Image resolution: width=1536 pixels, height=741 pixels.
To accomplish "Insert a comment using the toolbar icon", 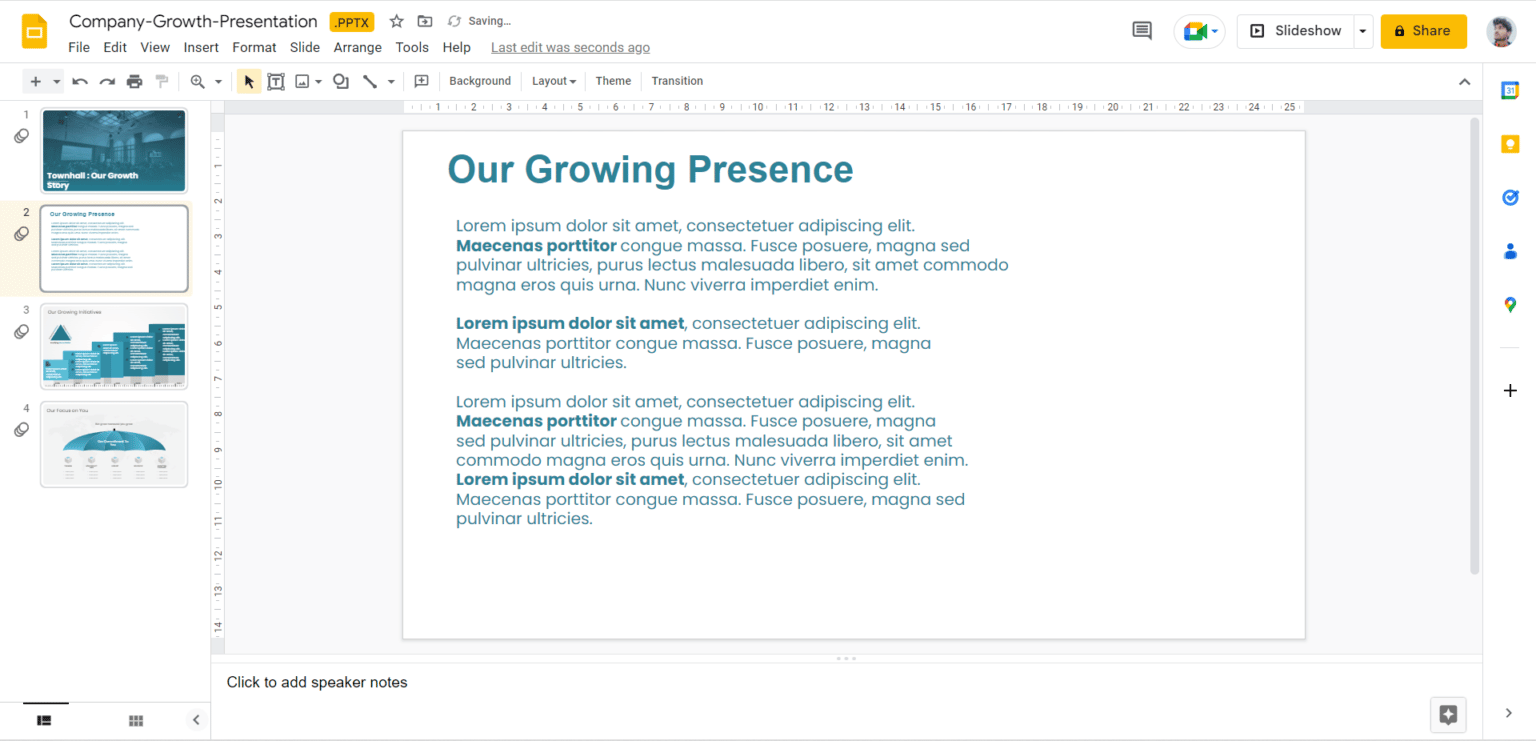I will point(421,81).
